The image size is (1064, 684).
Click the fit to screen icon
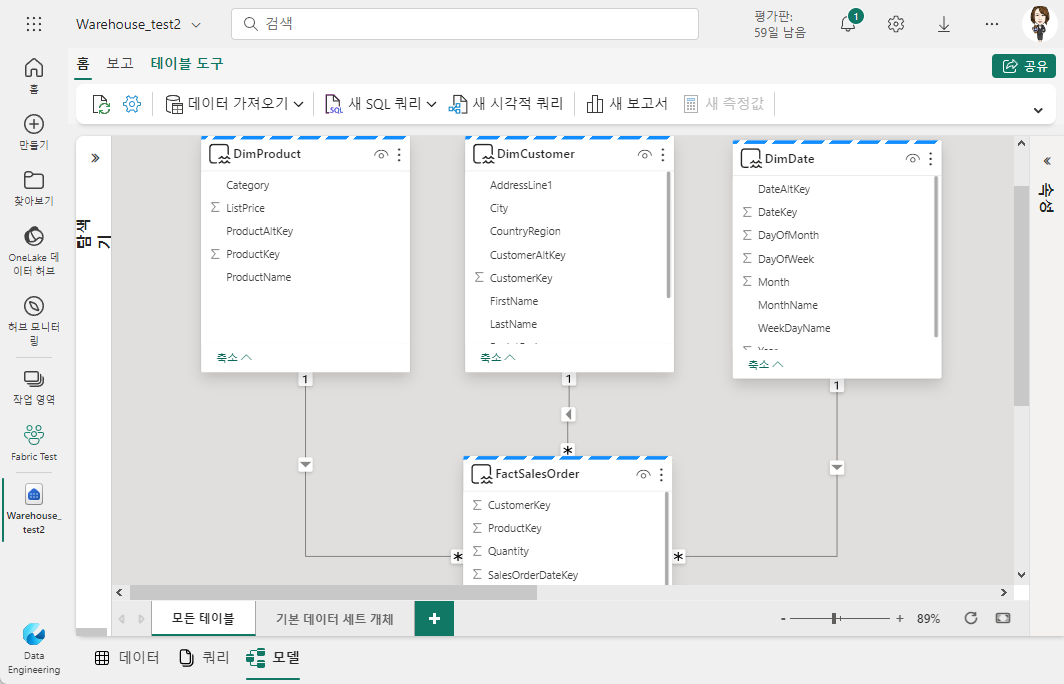coord(1003,618)
